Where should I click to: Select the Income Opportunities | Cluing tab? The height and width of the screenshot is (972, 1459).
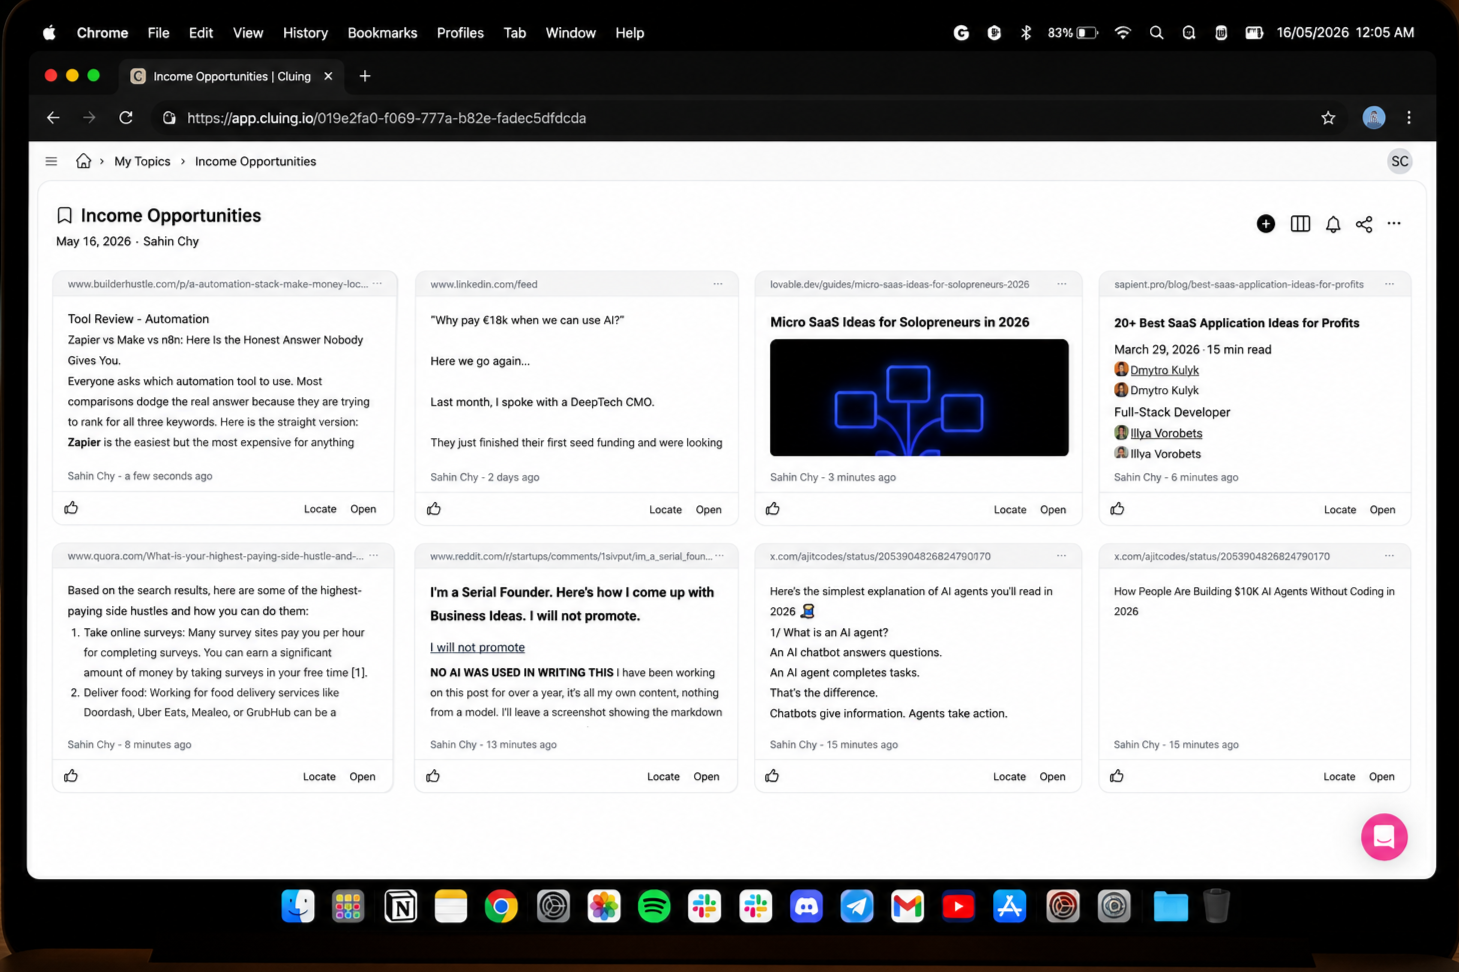coord(232,76)
